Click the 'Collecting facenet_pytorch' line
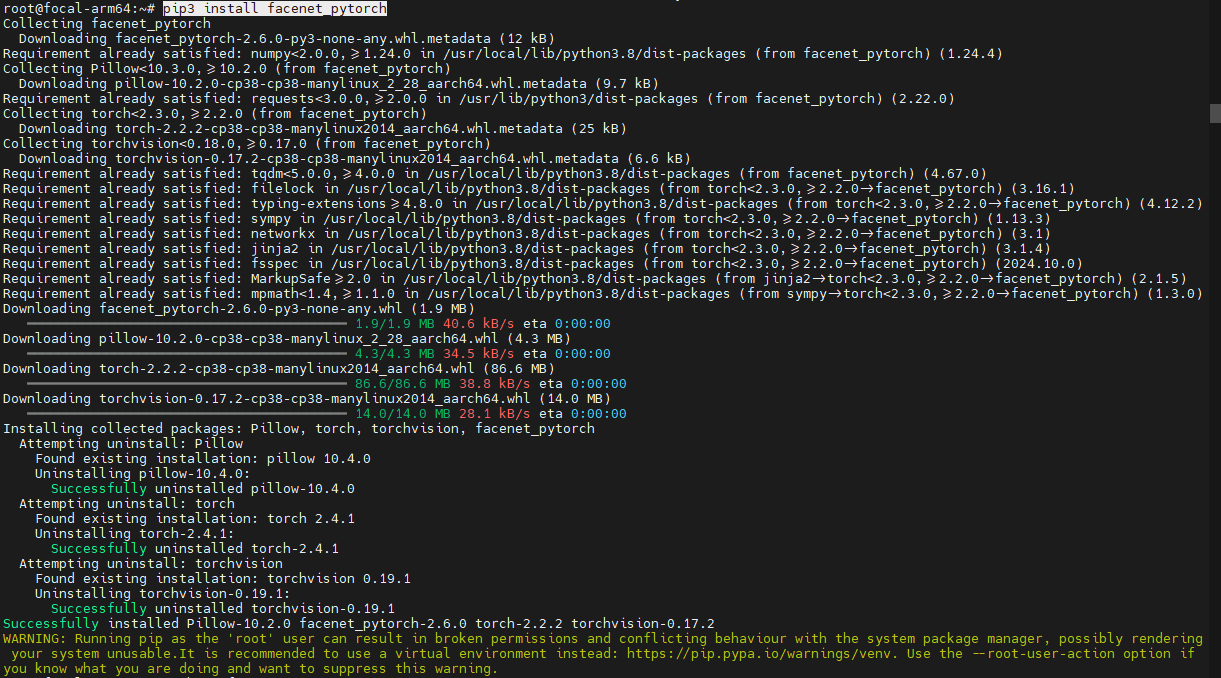This screenshot has height=678, width=1221. 107,23
